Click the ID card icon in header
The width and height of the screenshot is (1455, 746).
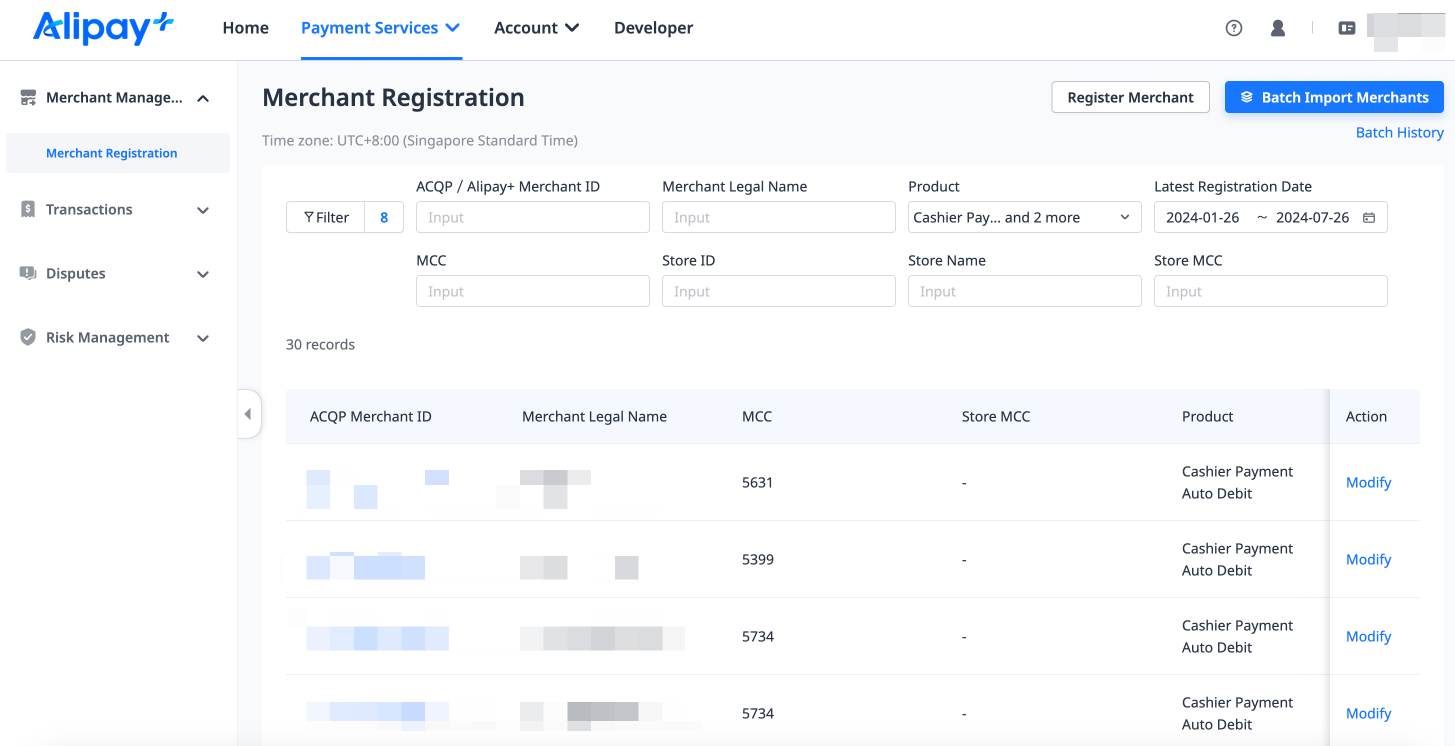pyautogui.click(x=1347, y=28)
